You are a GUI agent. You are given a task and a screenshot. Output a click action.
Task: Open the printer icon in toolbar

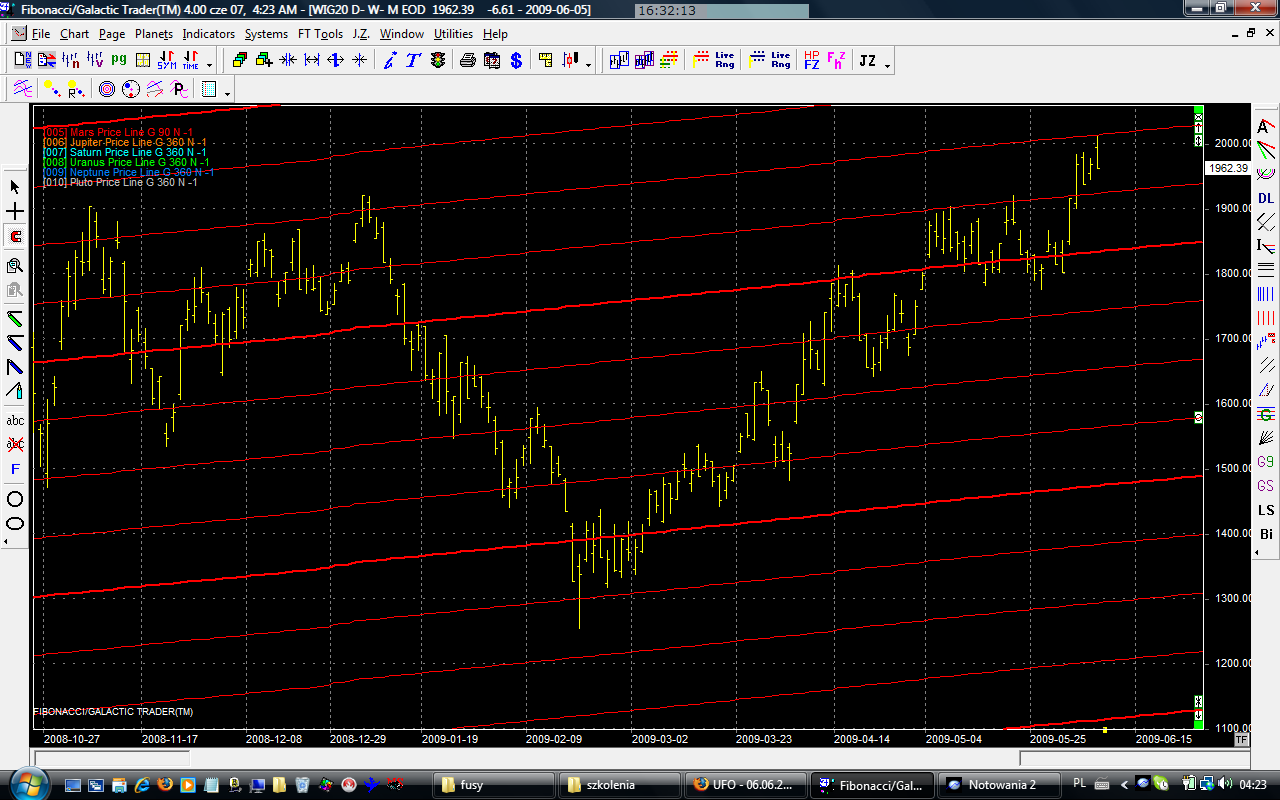[467, 61]
